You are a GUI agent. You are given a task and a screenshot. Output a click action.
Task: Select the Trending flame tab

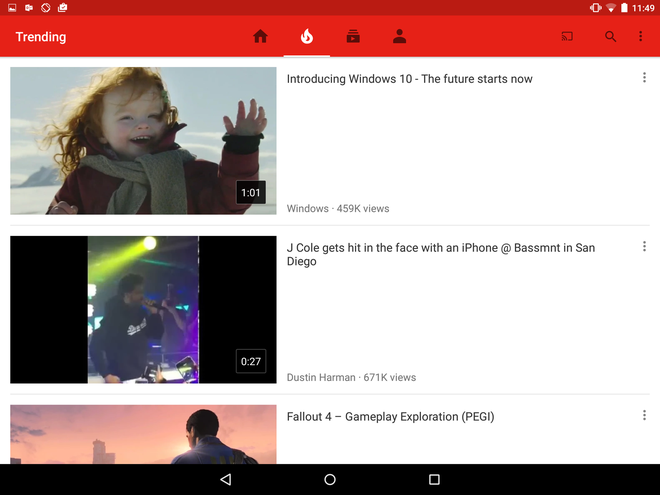(306, 37)
